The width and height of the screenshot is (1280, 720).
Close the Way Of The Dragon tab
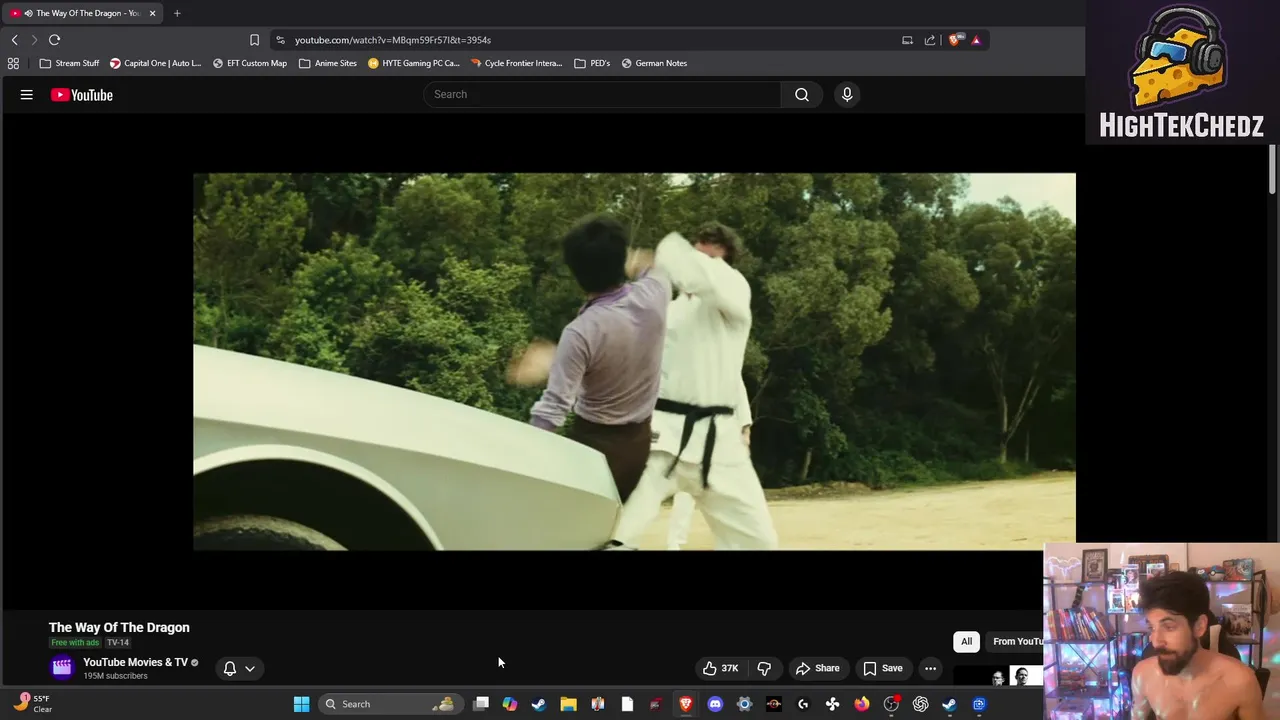152,13
